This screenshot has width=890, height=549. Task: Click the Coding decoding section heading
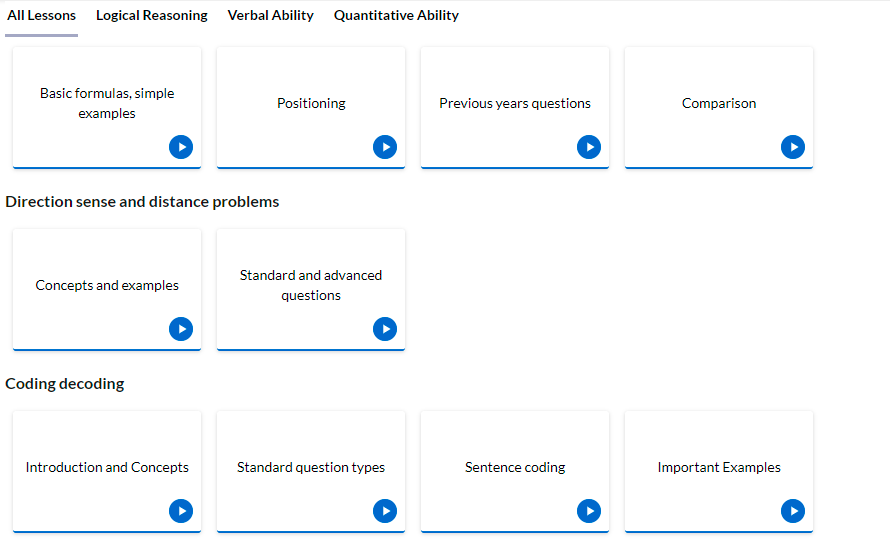[65, 384]
